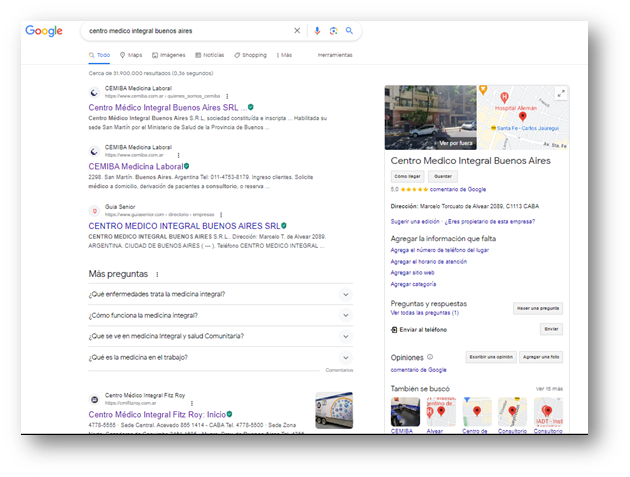Click the Cómo llegar button
This screenshot has height=477, width=630.
407,176
